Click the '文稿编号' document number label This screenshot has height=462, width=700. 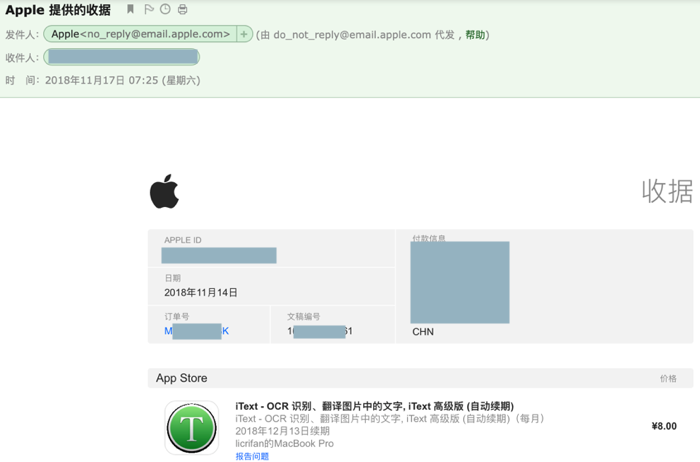pyautogui.click(x=304, y=316)
